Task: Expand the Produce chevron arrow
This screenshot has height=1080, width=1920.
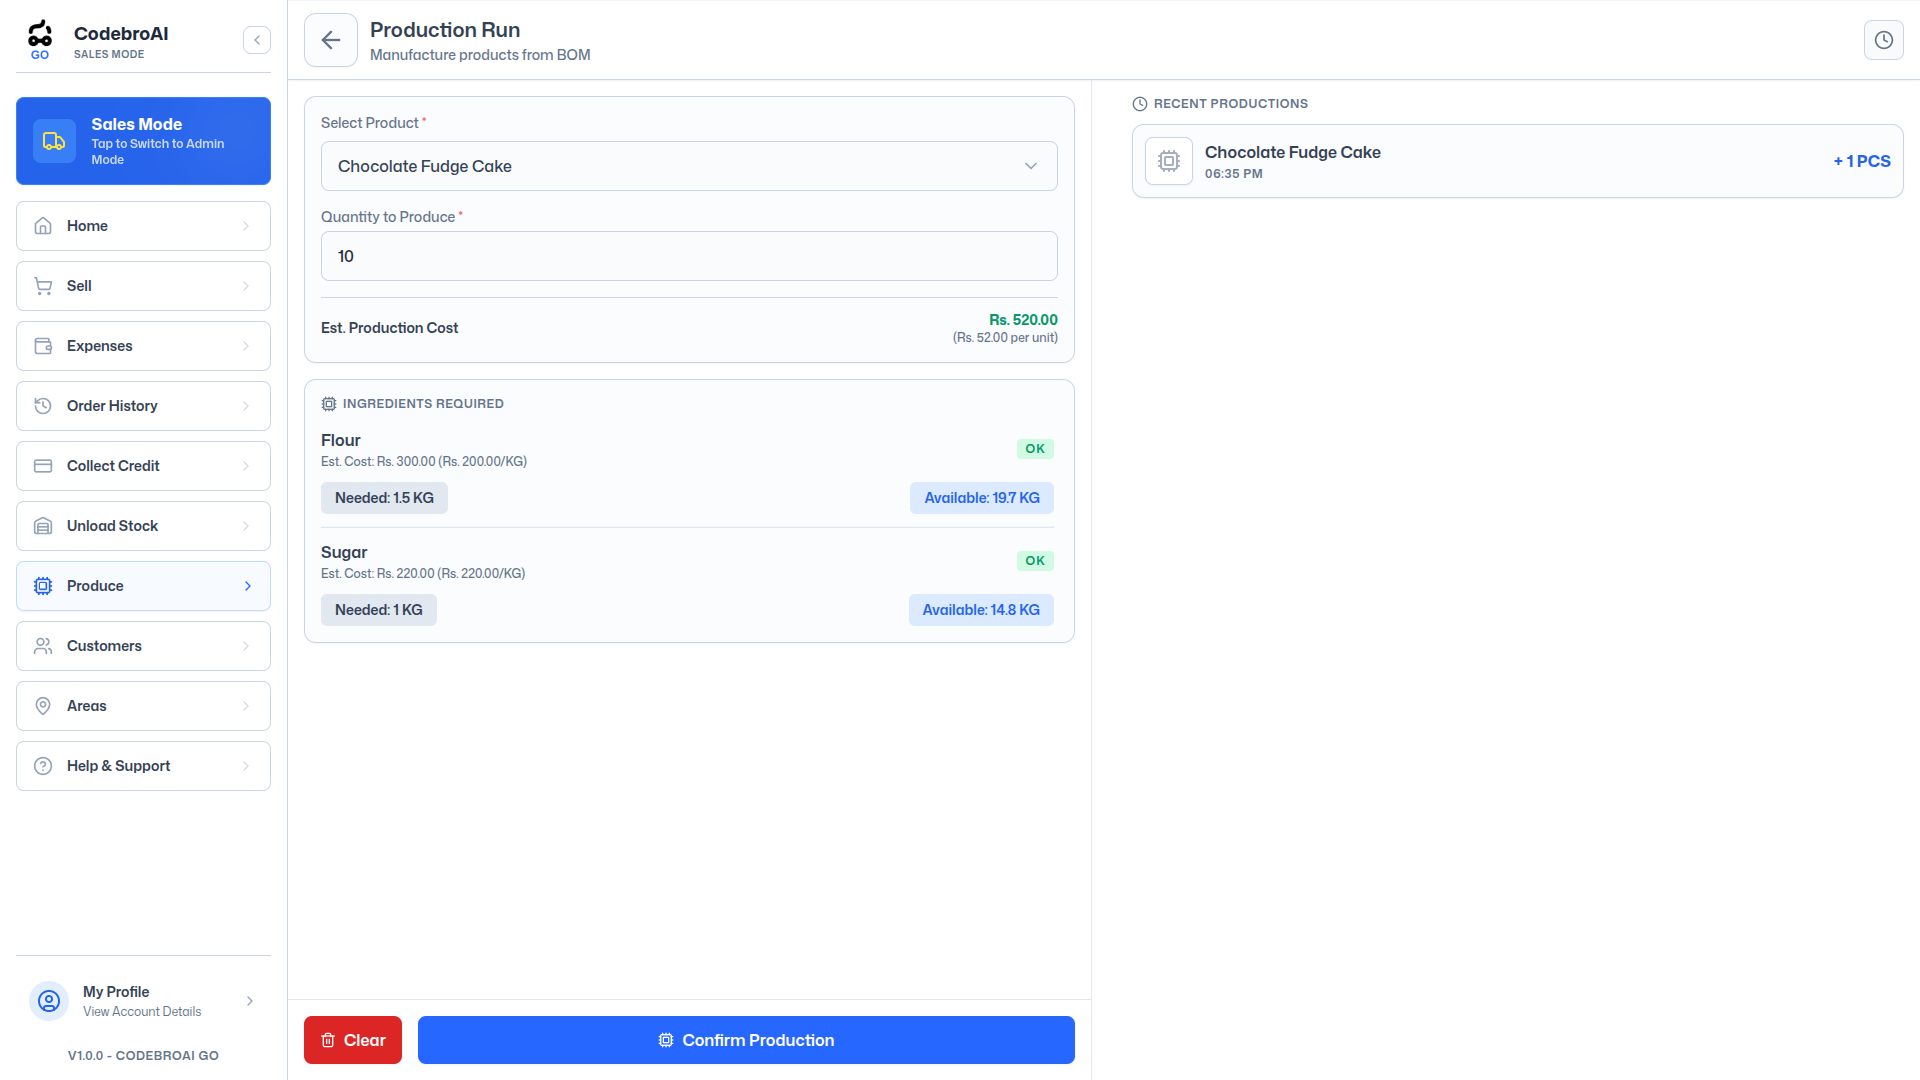Action: click(x=248, y=586)
